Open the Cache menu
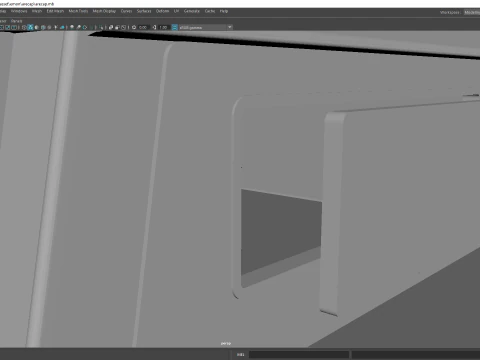 coord(210,11)
